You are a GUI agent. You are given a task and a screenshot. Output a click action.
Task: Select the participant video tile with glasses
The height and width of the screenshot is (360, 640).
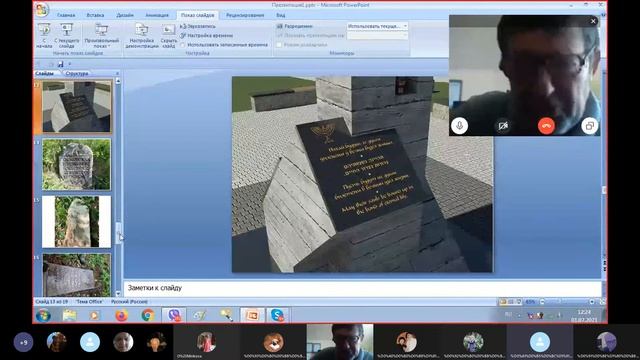[x=340, y=342]
